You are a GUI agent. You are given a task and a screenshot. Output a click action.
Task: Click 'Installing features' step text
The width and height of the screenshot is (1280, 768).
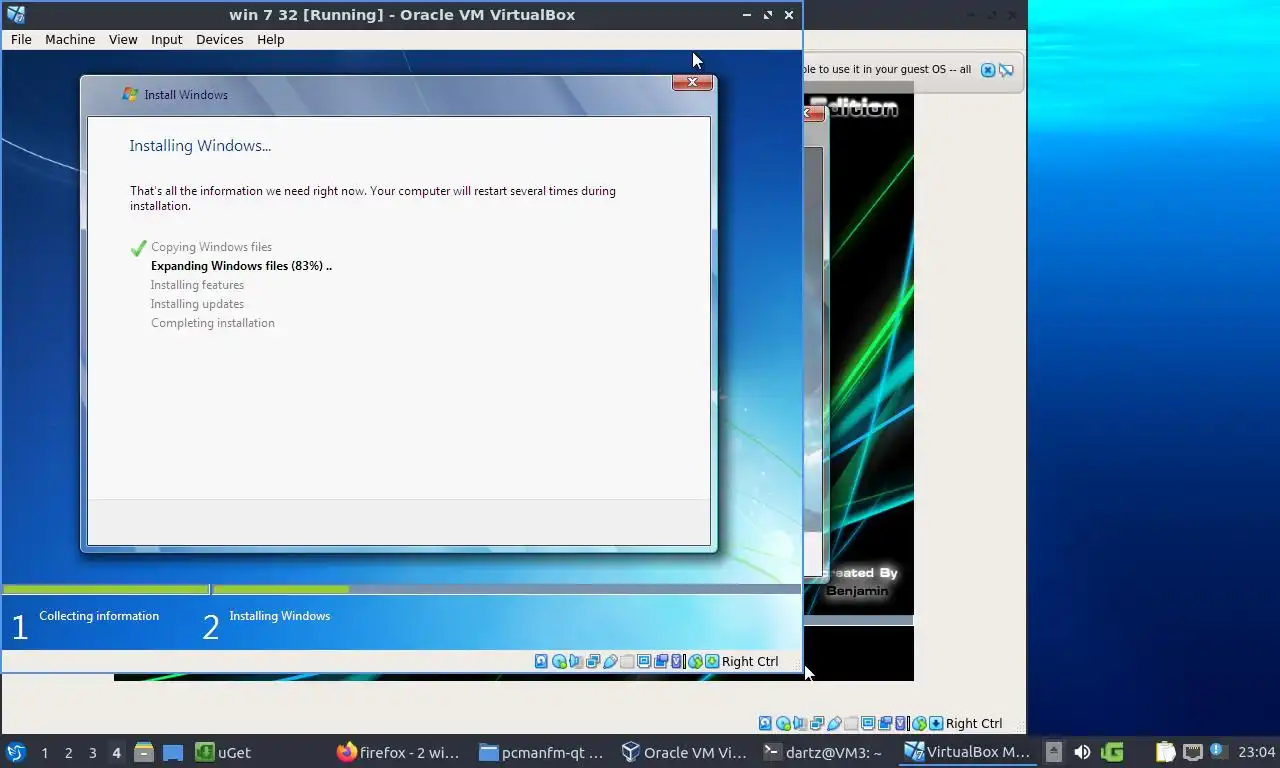coord(197,285)
